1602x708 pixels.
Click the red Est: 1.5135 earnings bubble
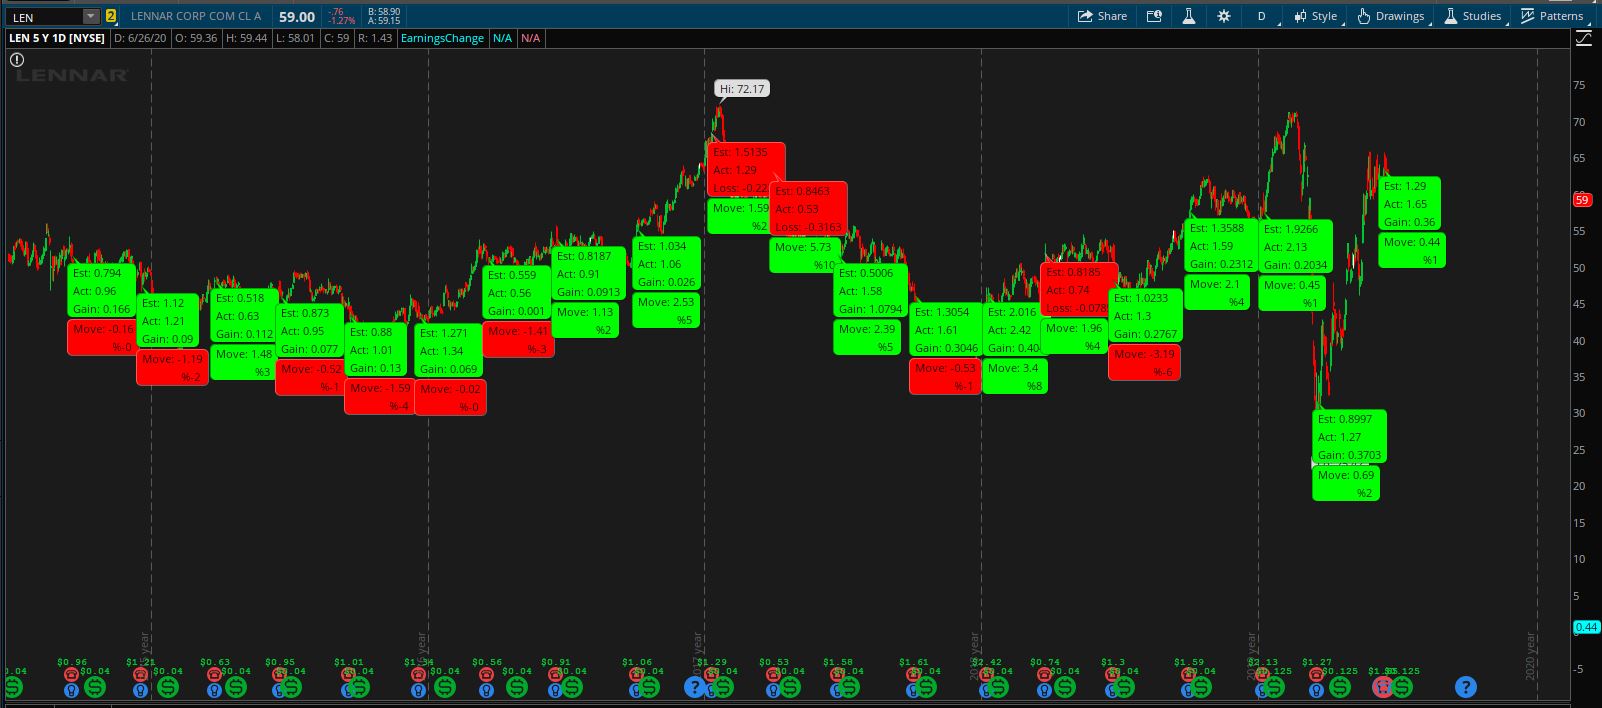click(746, 170)
